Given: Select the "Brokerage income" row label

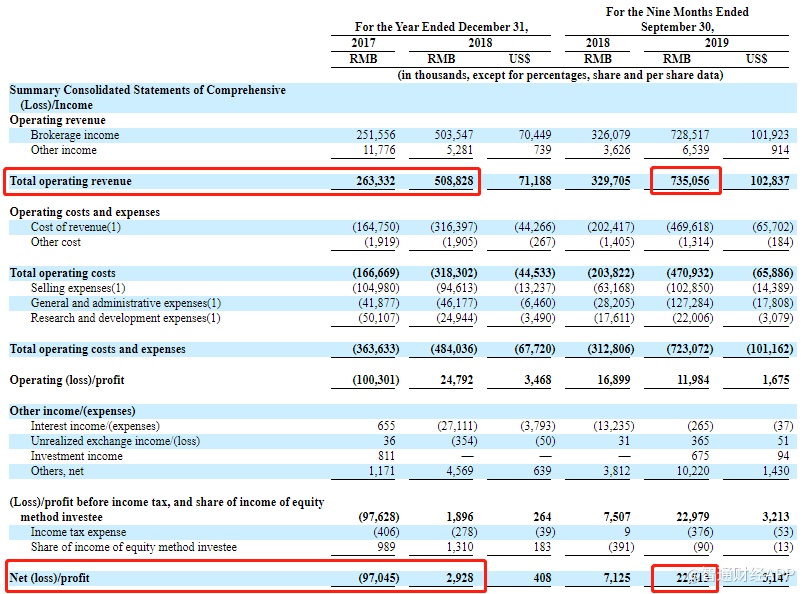Looking at the screenshot, I should (x=74, y=135).
